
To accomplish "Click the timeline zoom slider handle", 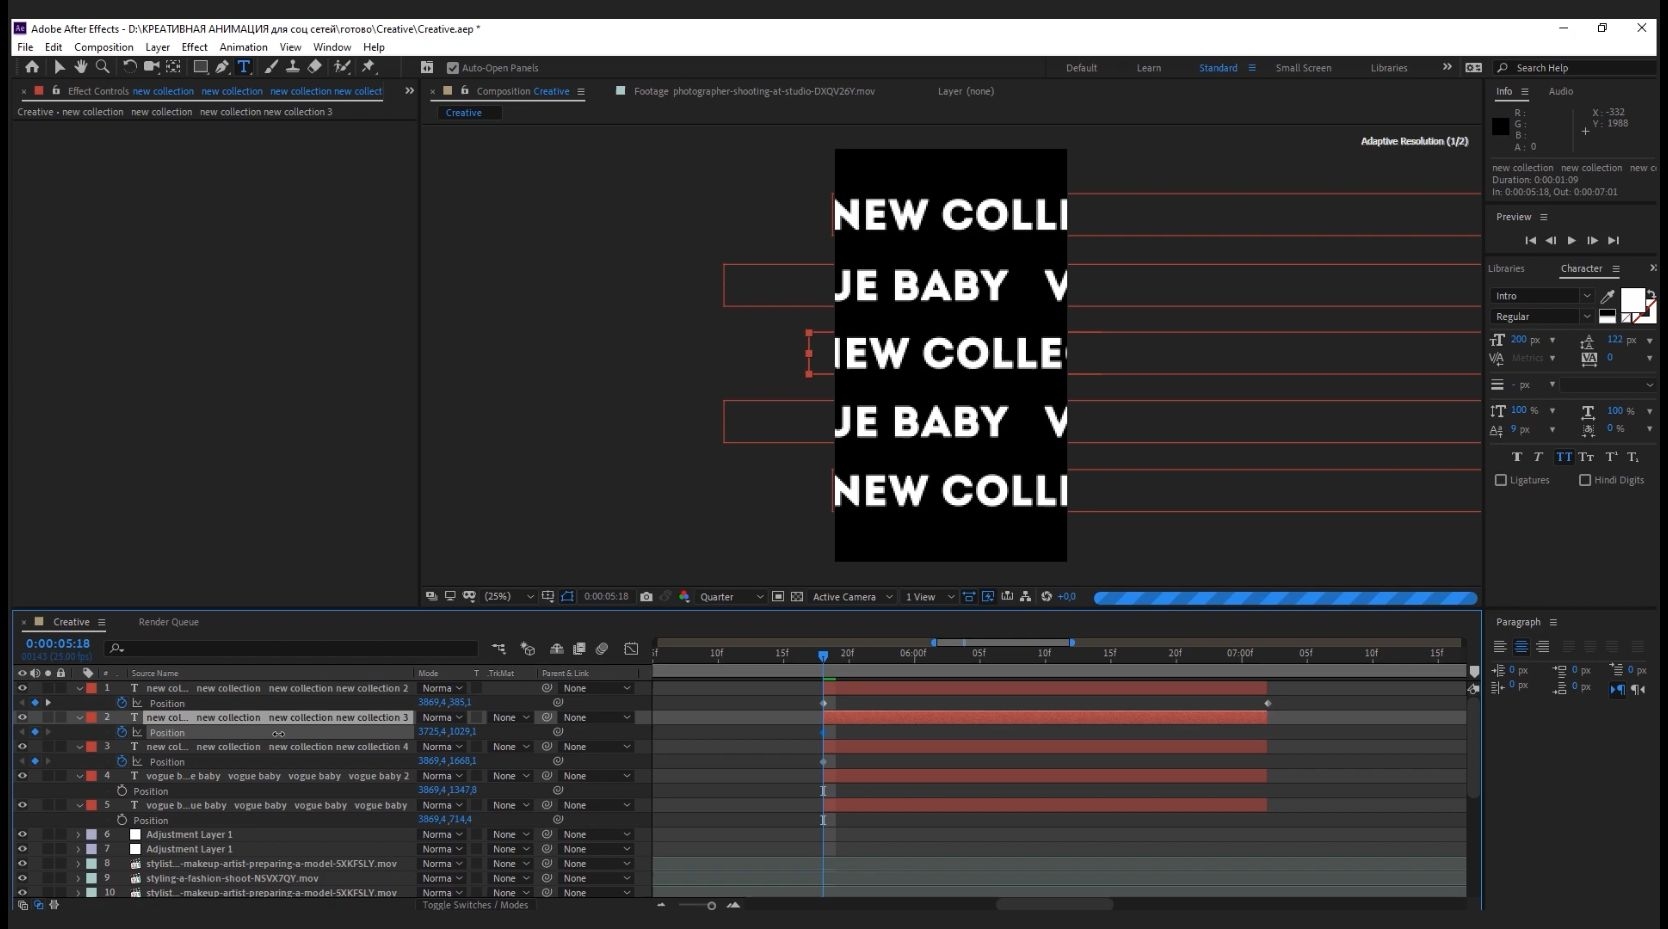I will point(711,906).
